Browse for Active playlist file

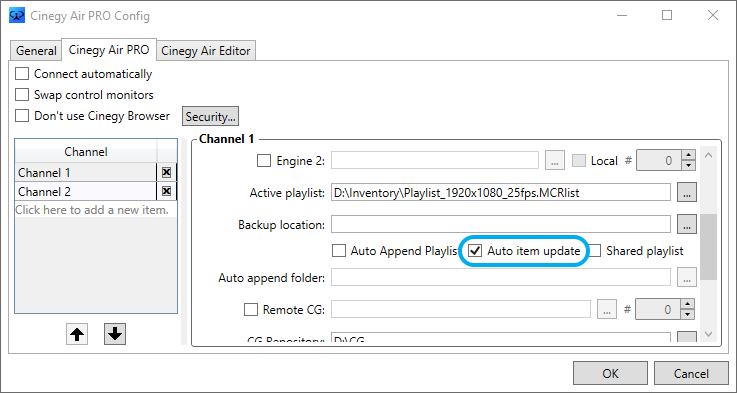(687, 192)
